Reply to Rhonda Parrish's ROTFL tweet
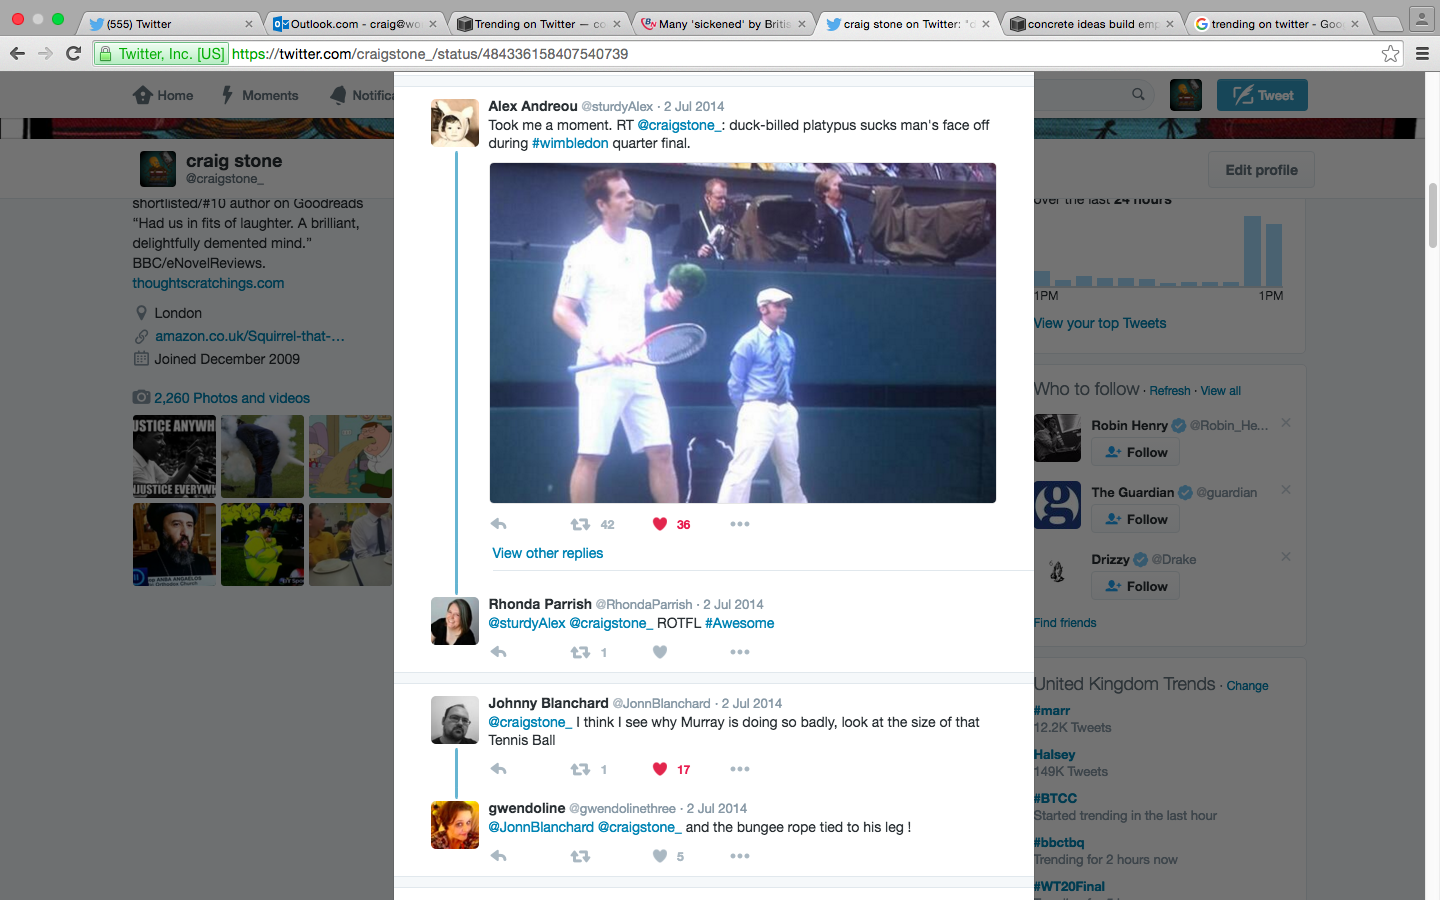1440x900 pixels. pyautogui.click(x=499, y=652)
